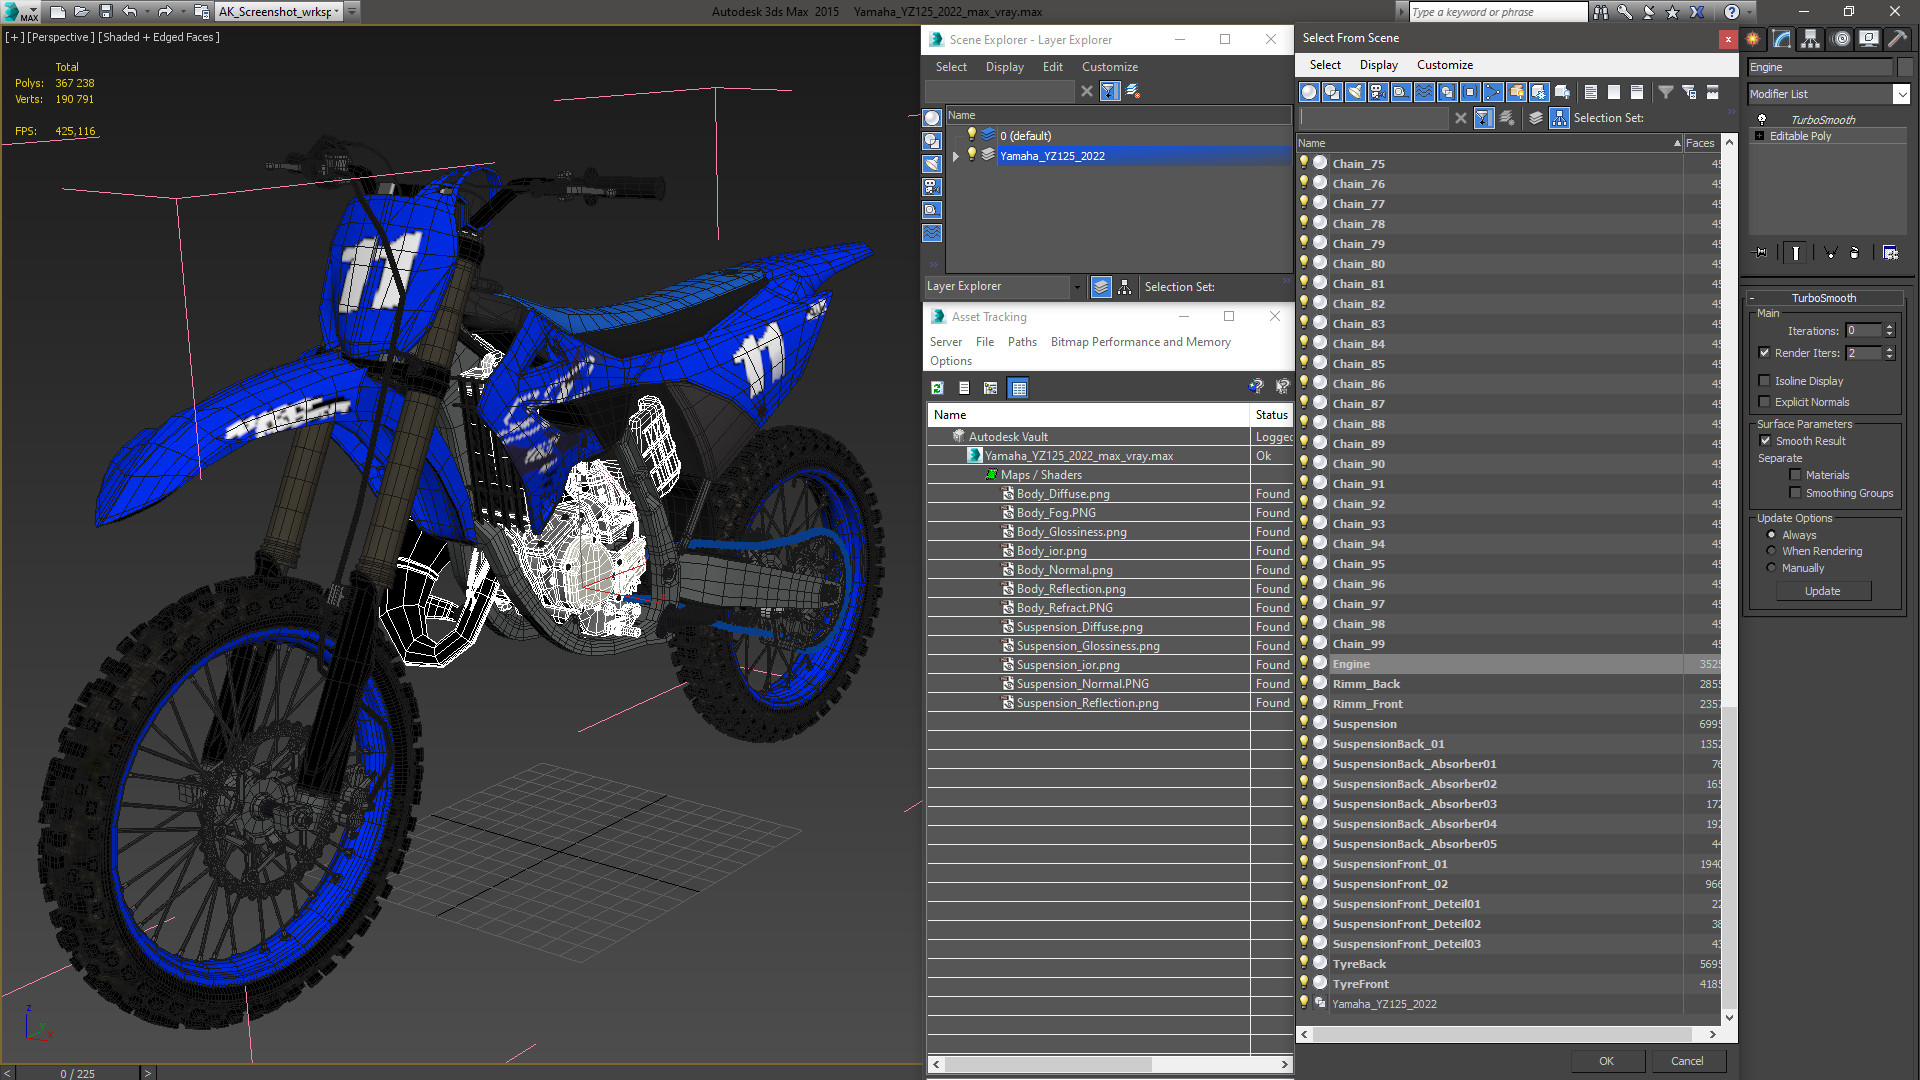Open Select menu in Scene Explorer

(x=951, y=67)
